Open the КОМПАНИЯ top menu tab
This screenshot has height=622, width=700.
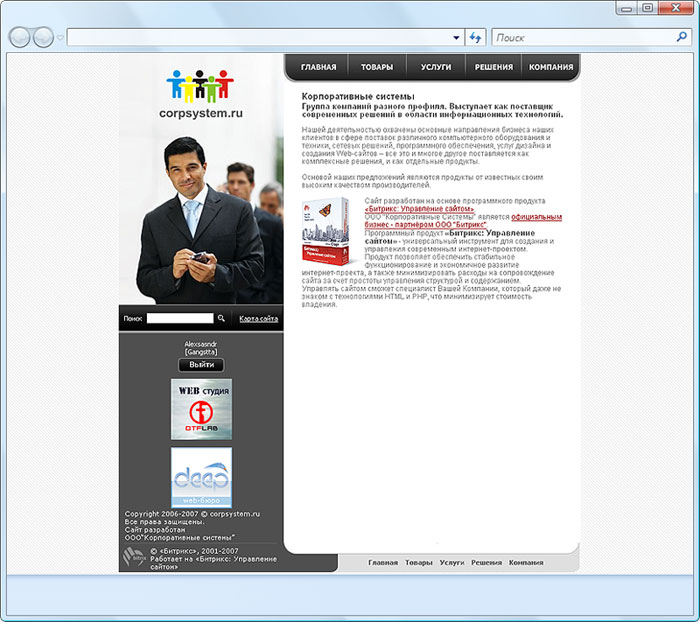tap(551, 67)
